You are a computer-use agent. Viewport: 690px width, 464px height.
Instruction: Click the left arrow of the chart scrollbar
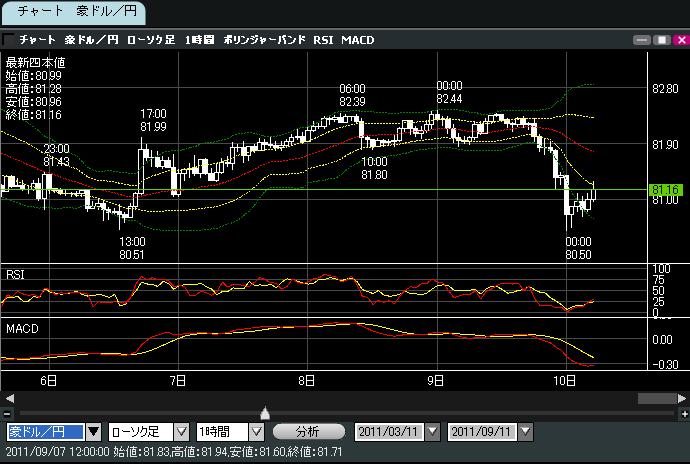point(9,398)
